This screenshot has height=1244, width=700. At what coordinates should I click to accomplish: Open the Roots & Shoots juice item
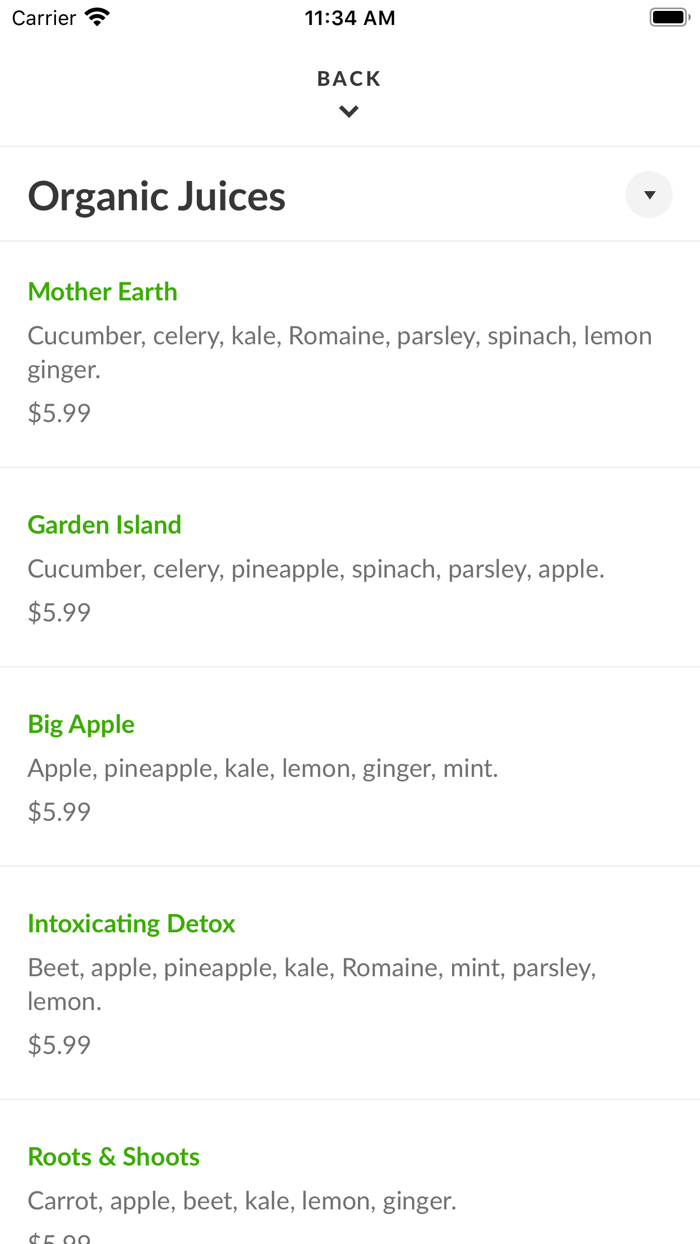[x=113, y=1157]
